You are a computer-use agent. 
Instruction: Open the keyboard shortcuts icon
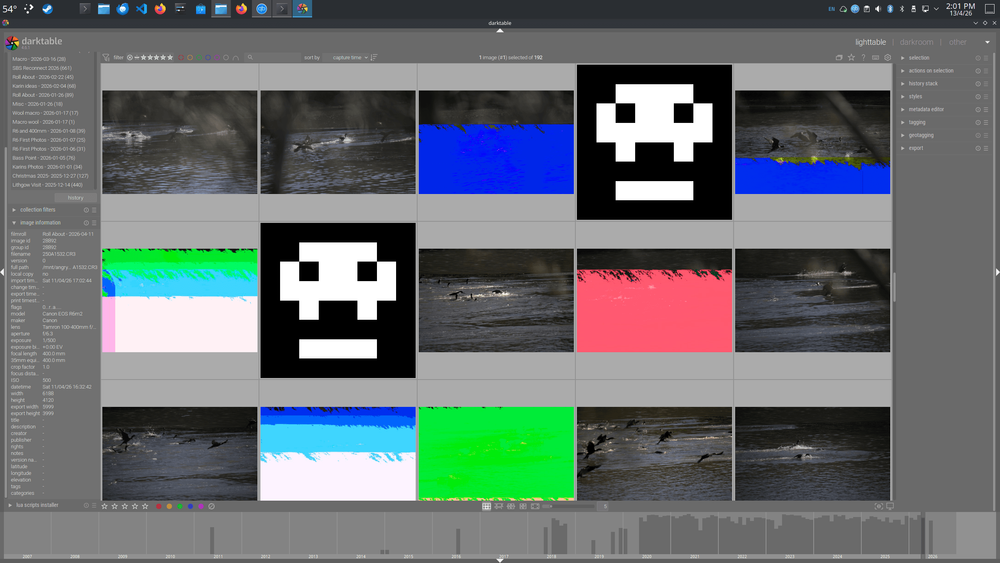coord(876,57)
